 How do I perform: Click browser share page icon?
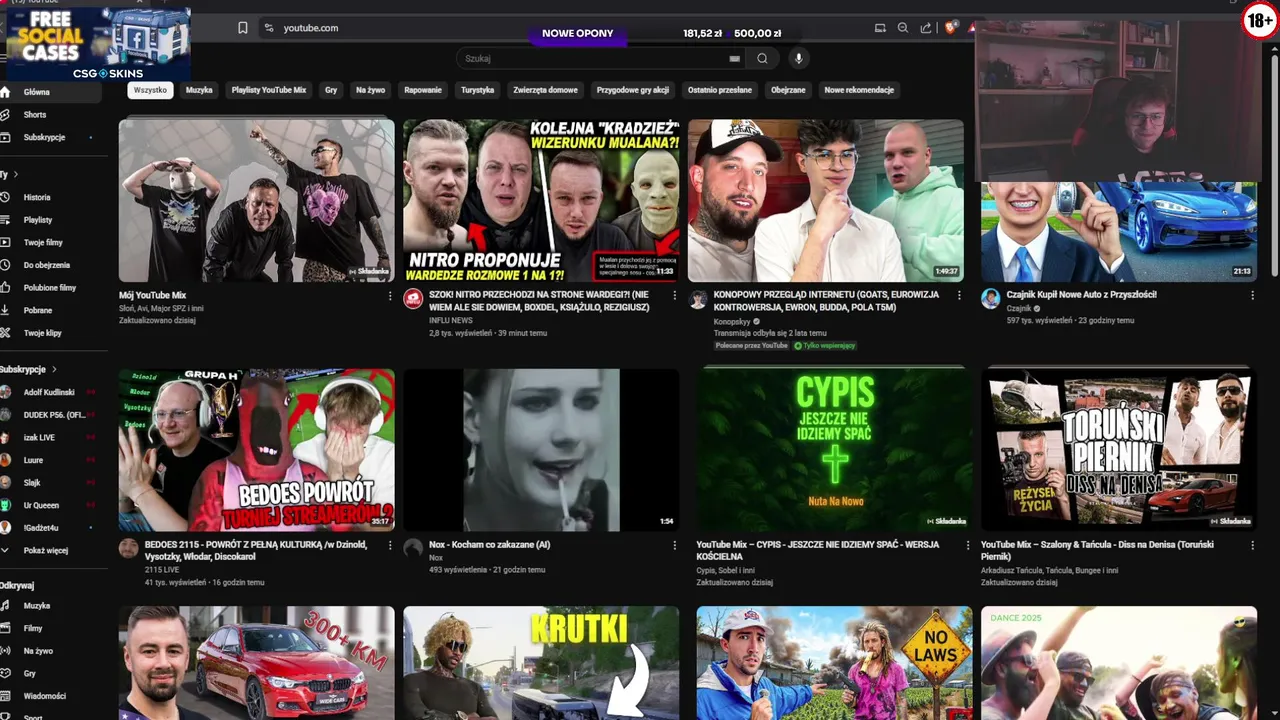[926, 28]
